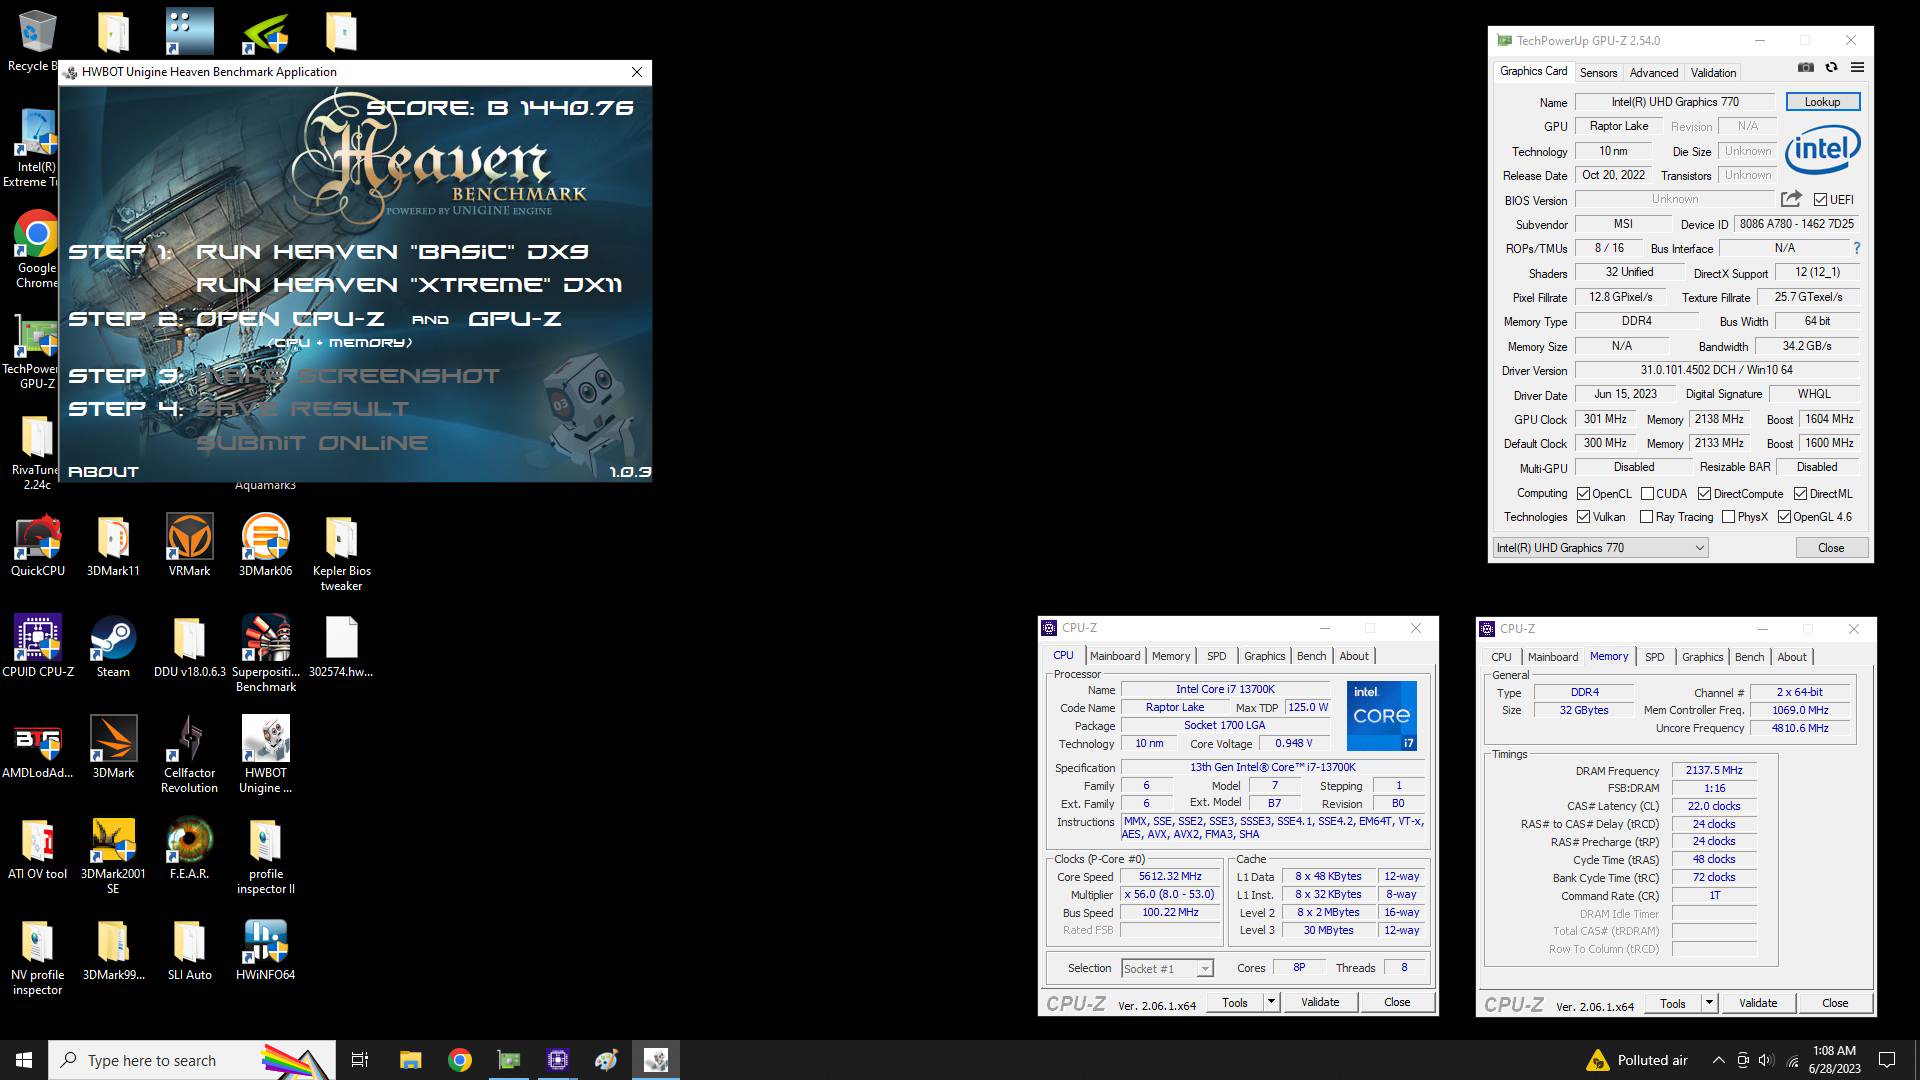
Task: Open the Recycle Bin desktop icon
Action: pos(37,40)
